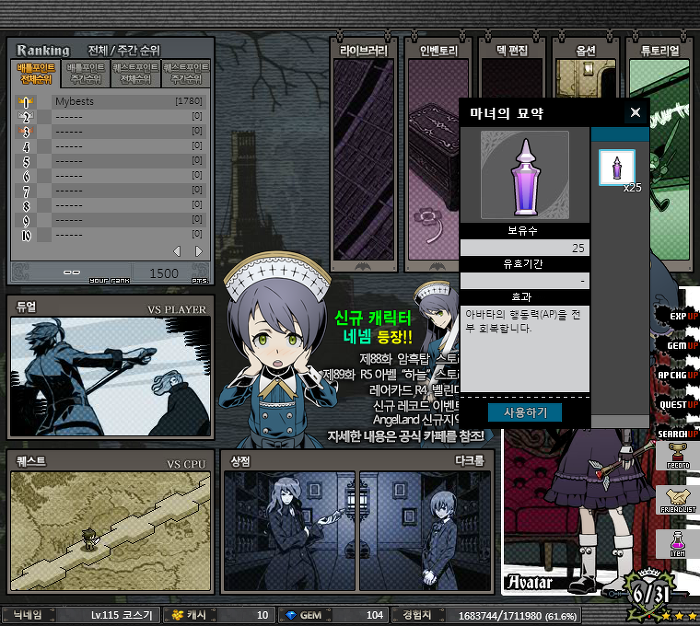Select 배틀포인트 전체순위 ranking tab
The height and width of the screenshot is (626, 700).
pos(36,74)
